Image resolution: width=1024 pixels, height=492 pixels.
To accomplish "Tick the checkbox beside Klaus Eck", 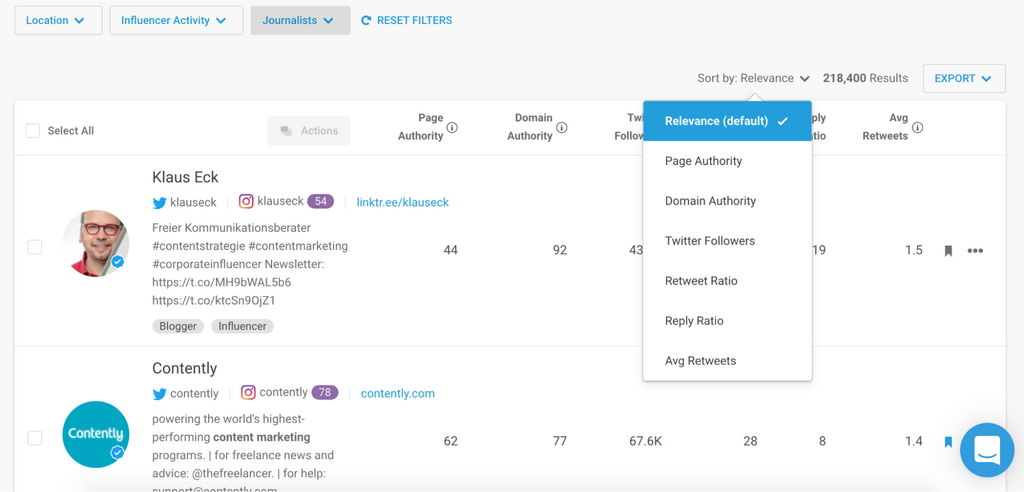I will pyautogui.click(x=35, y=247).
